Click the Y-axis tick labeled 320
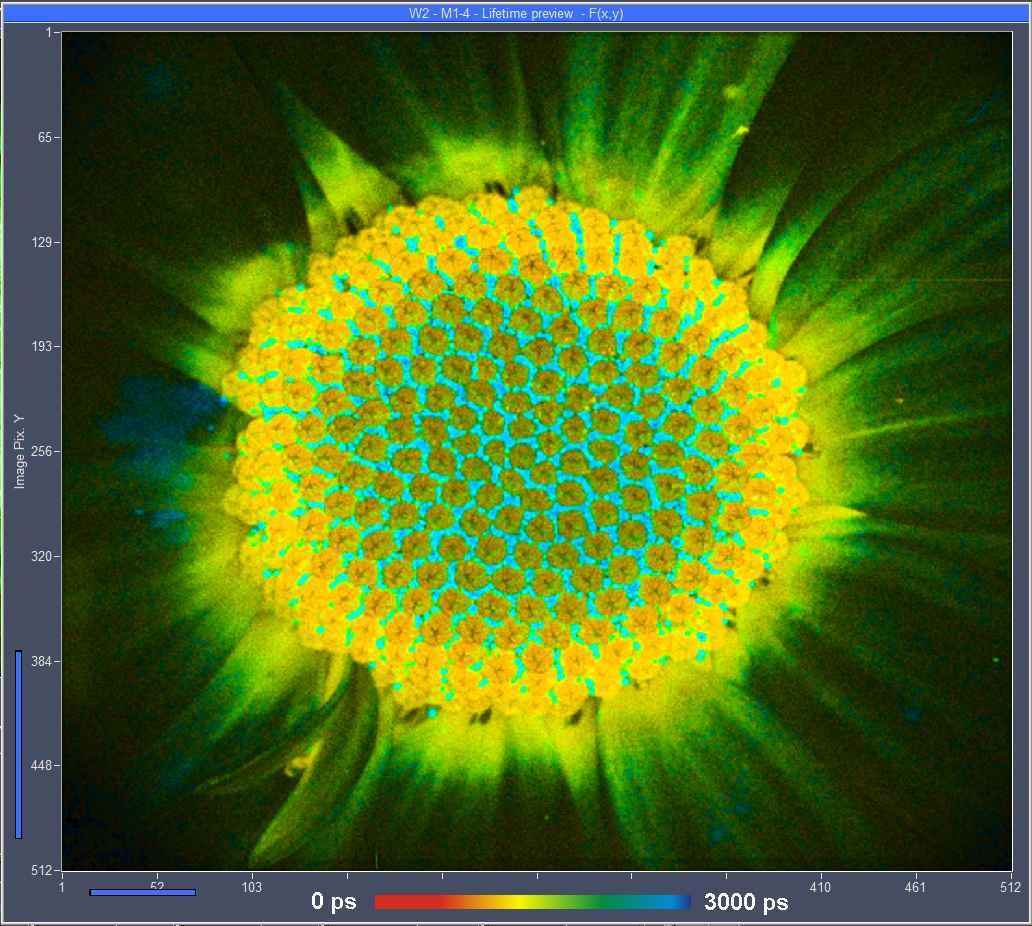Viewport: 1032px width, 926px height. pos(40,556)
